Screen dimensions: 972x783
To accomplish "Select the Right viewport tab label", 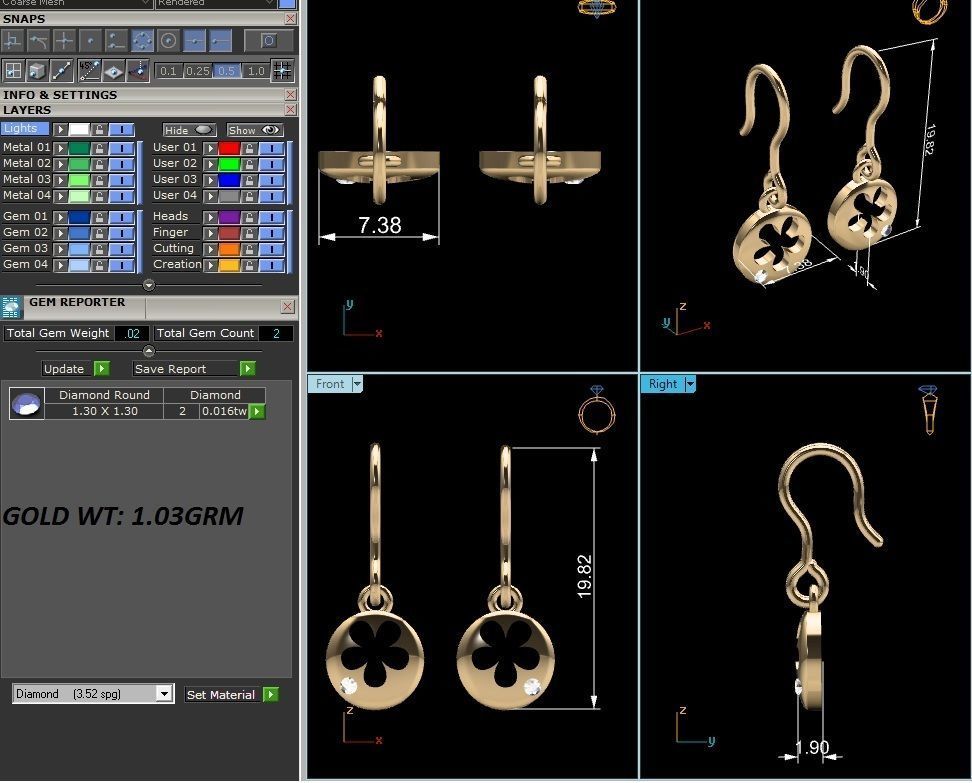I will point(663,384).
